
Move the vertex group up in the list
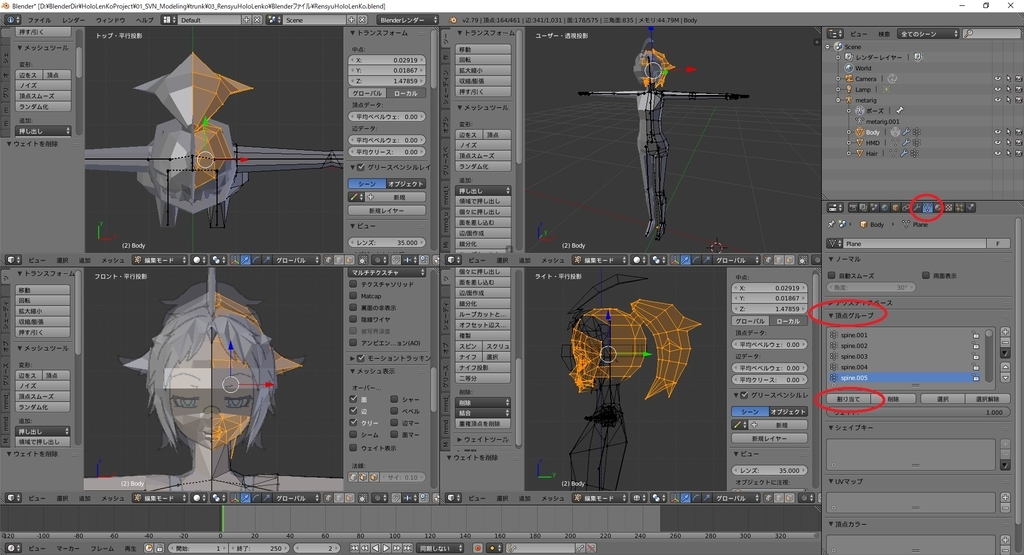(x=1006, y=367)
